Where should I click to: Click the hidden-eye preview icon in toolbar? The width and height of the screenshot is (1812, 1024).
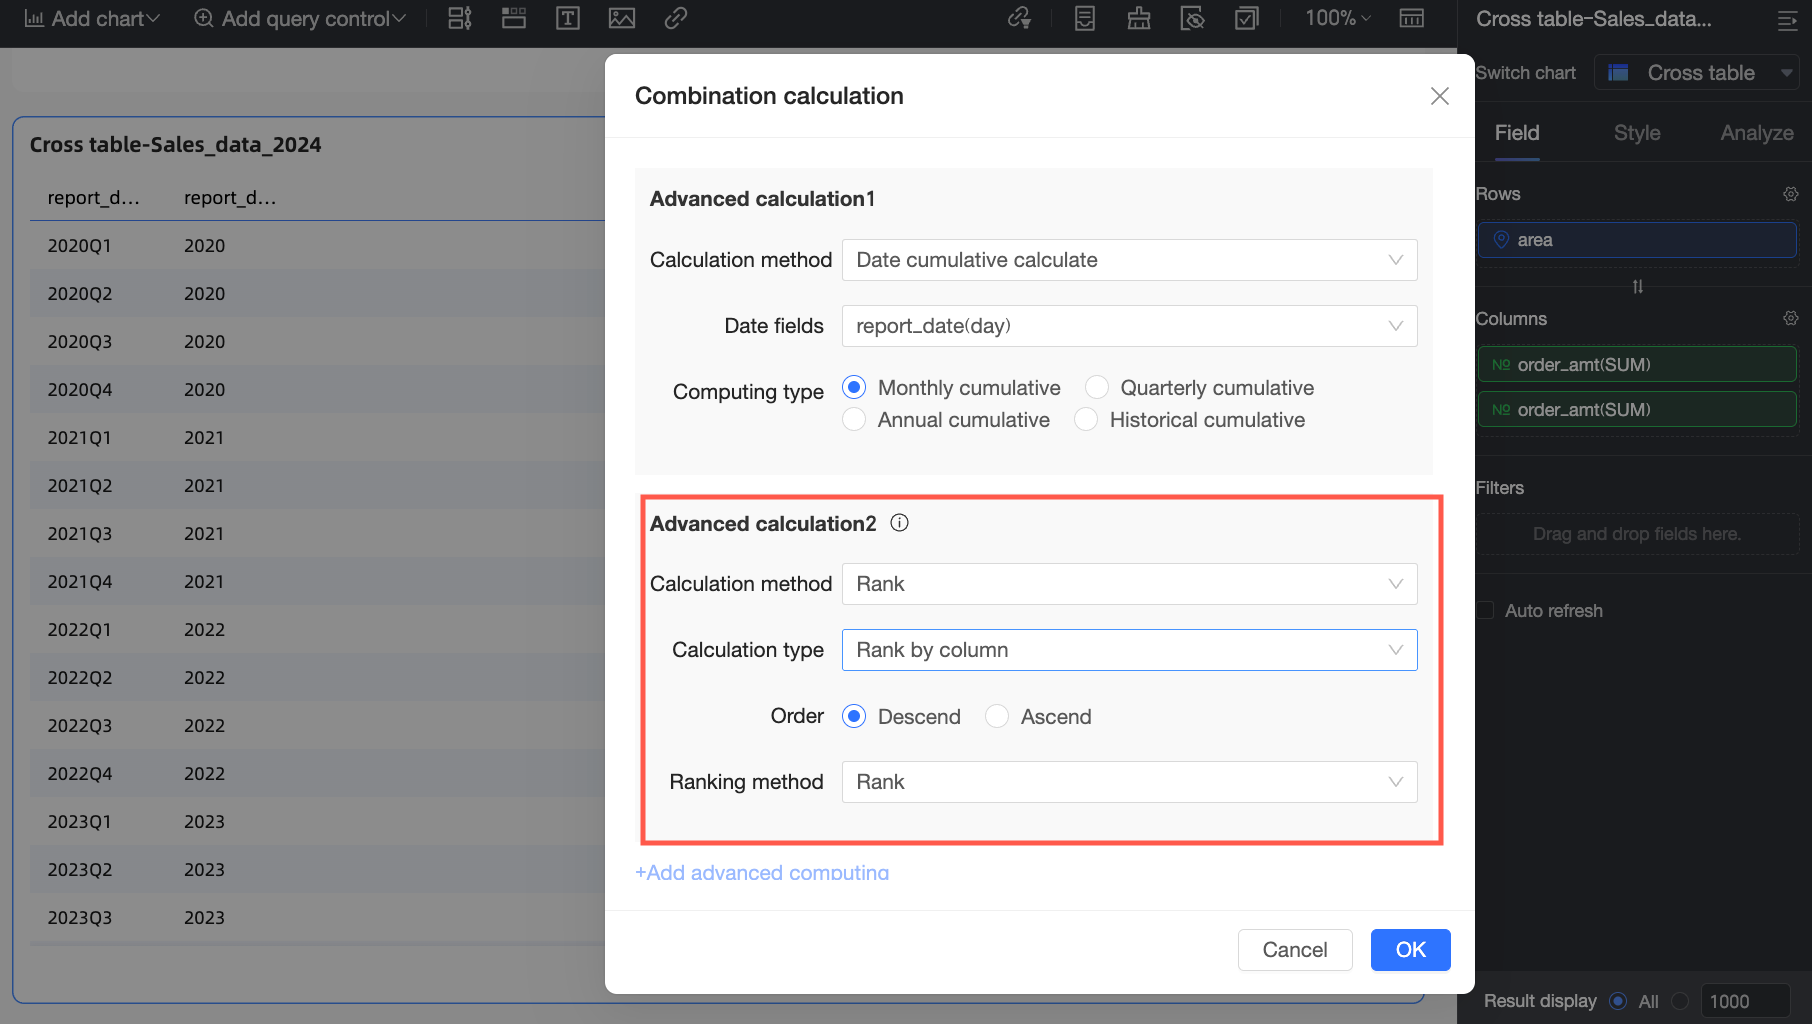pos(1192,18)
